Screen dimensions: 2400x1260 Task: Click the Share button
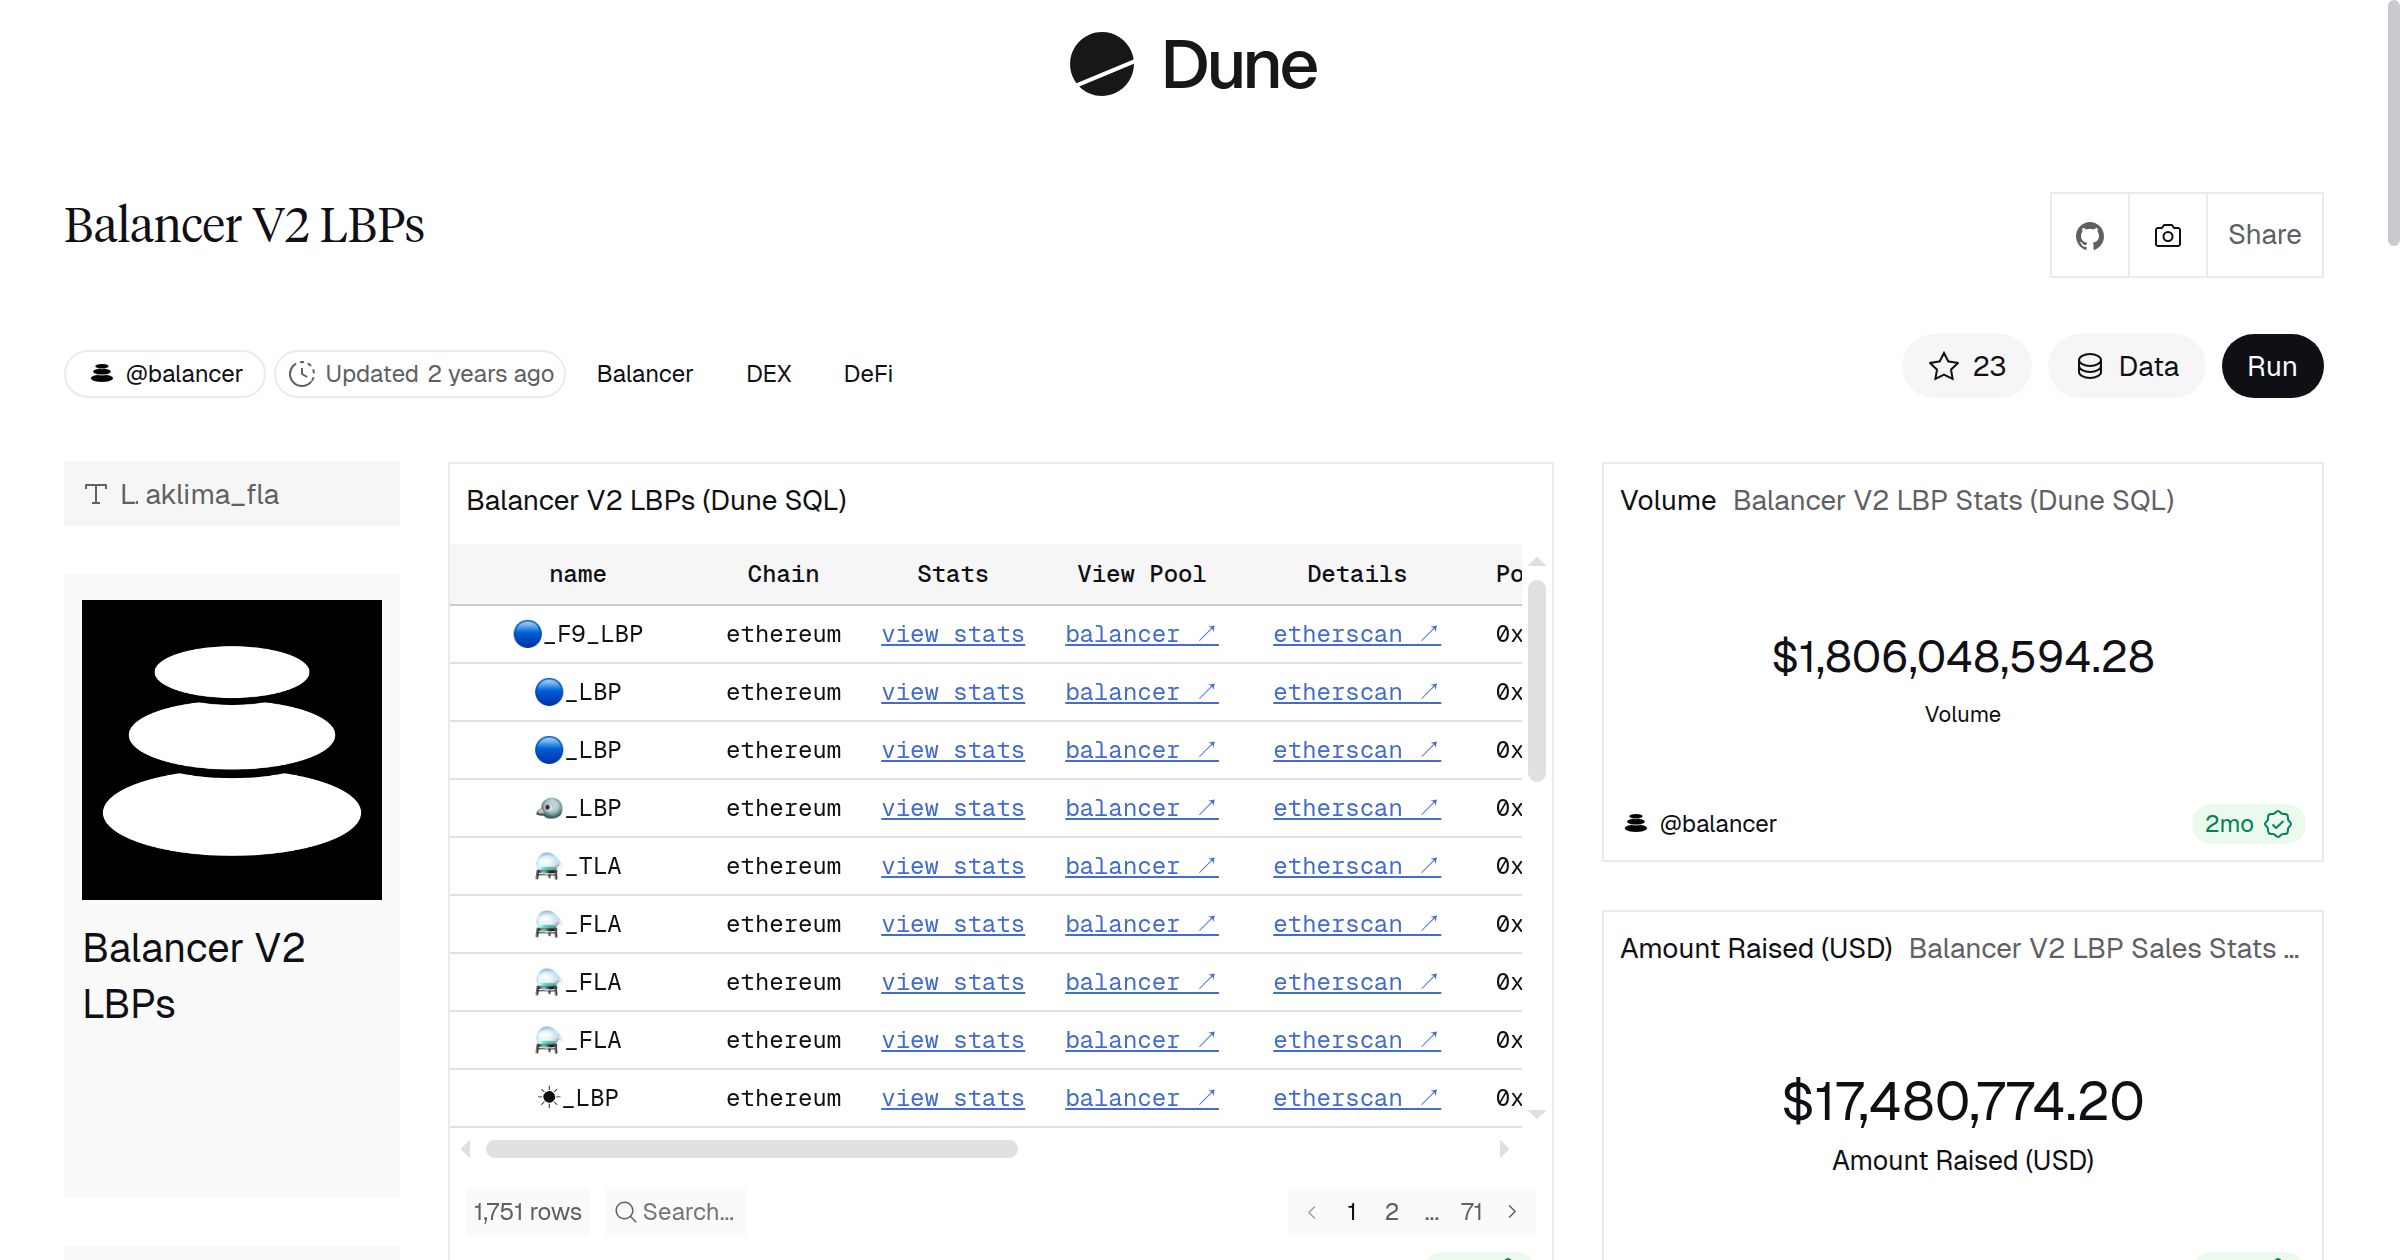(2264, 235)
